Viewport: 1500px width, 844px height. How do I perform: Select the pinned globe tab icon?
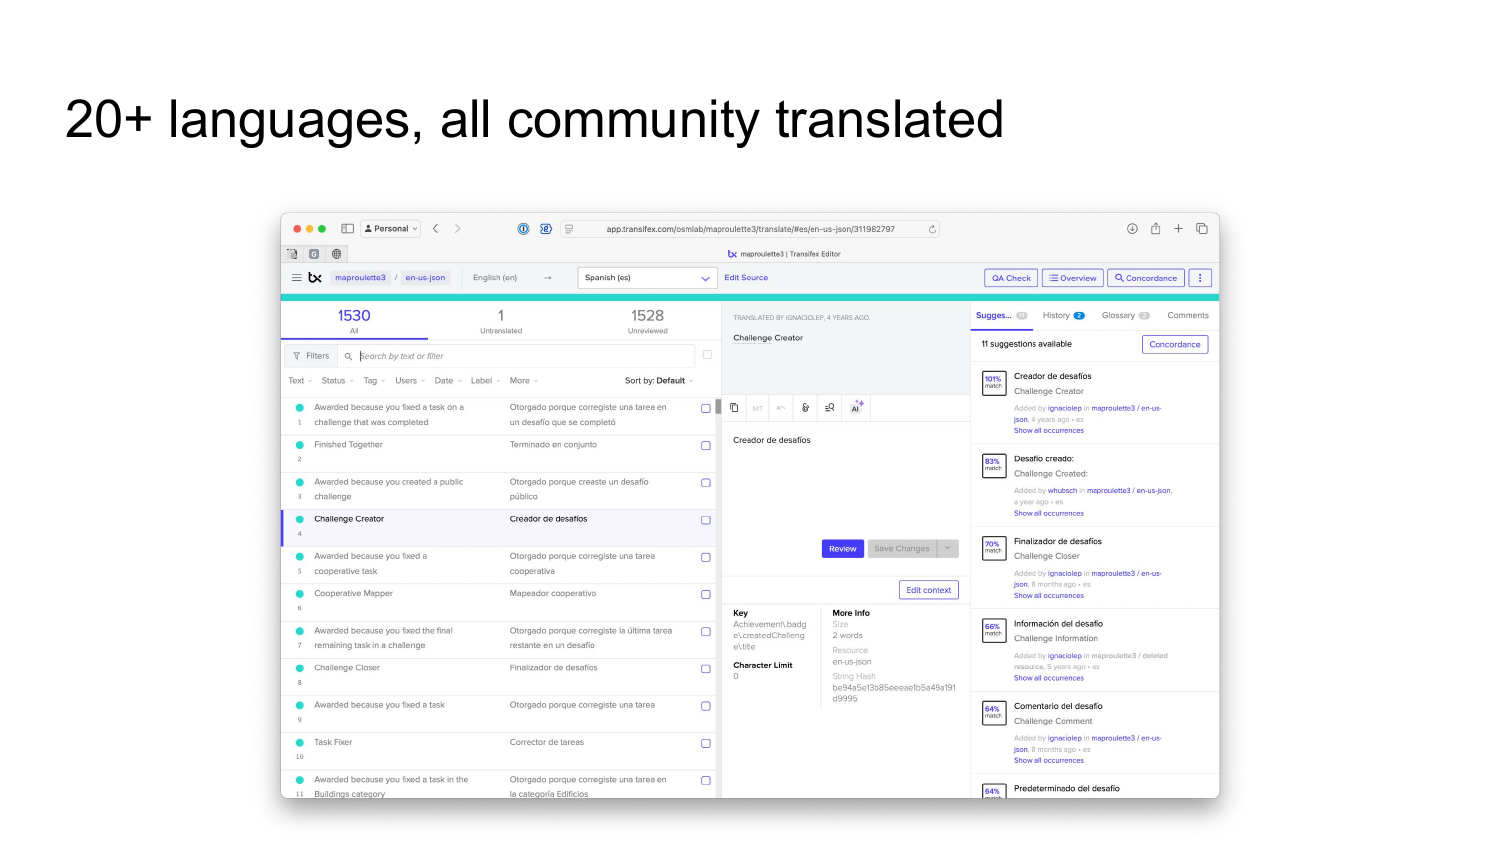click(x=336, y=254)
